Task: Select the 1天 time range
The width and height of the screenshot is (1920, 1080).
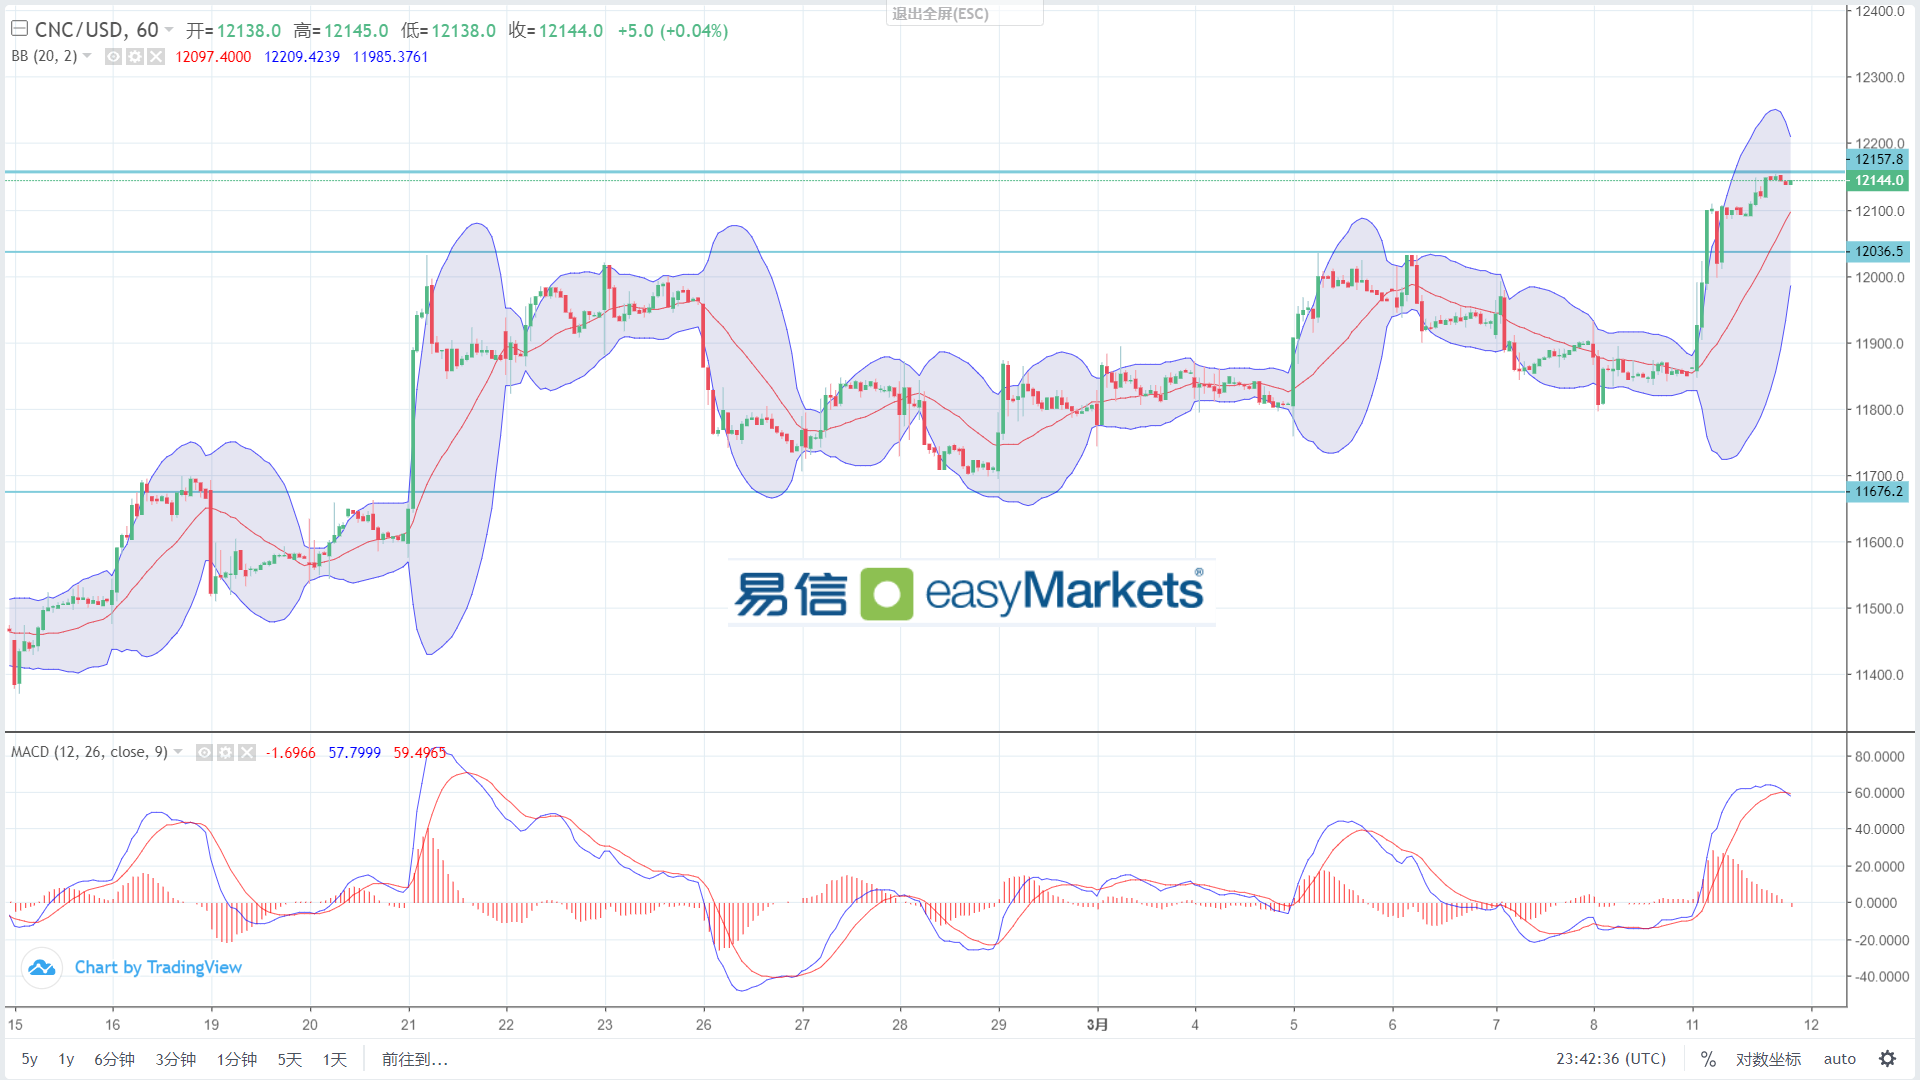Action: click(x=334, y=1059)
